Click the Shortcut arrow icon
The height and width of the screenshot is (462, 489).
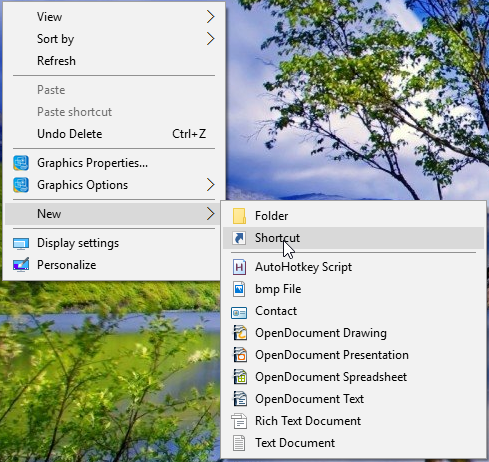coord(239,238)
